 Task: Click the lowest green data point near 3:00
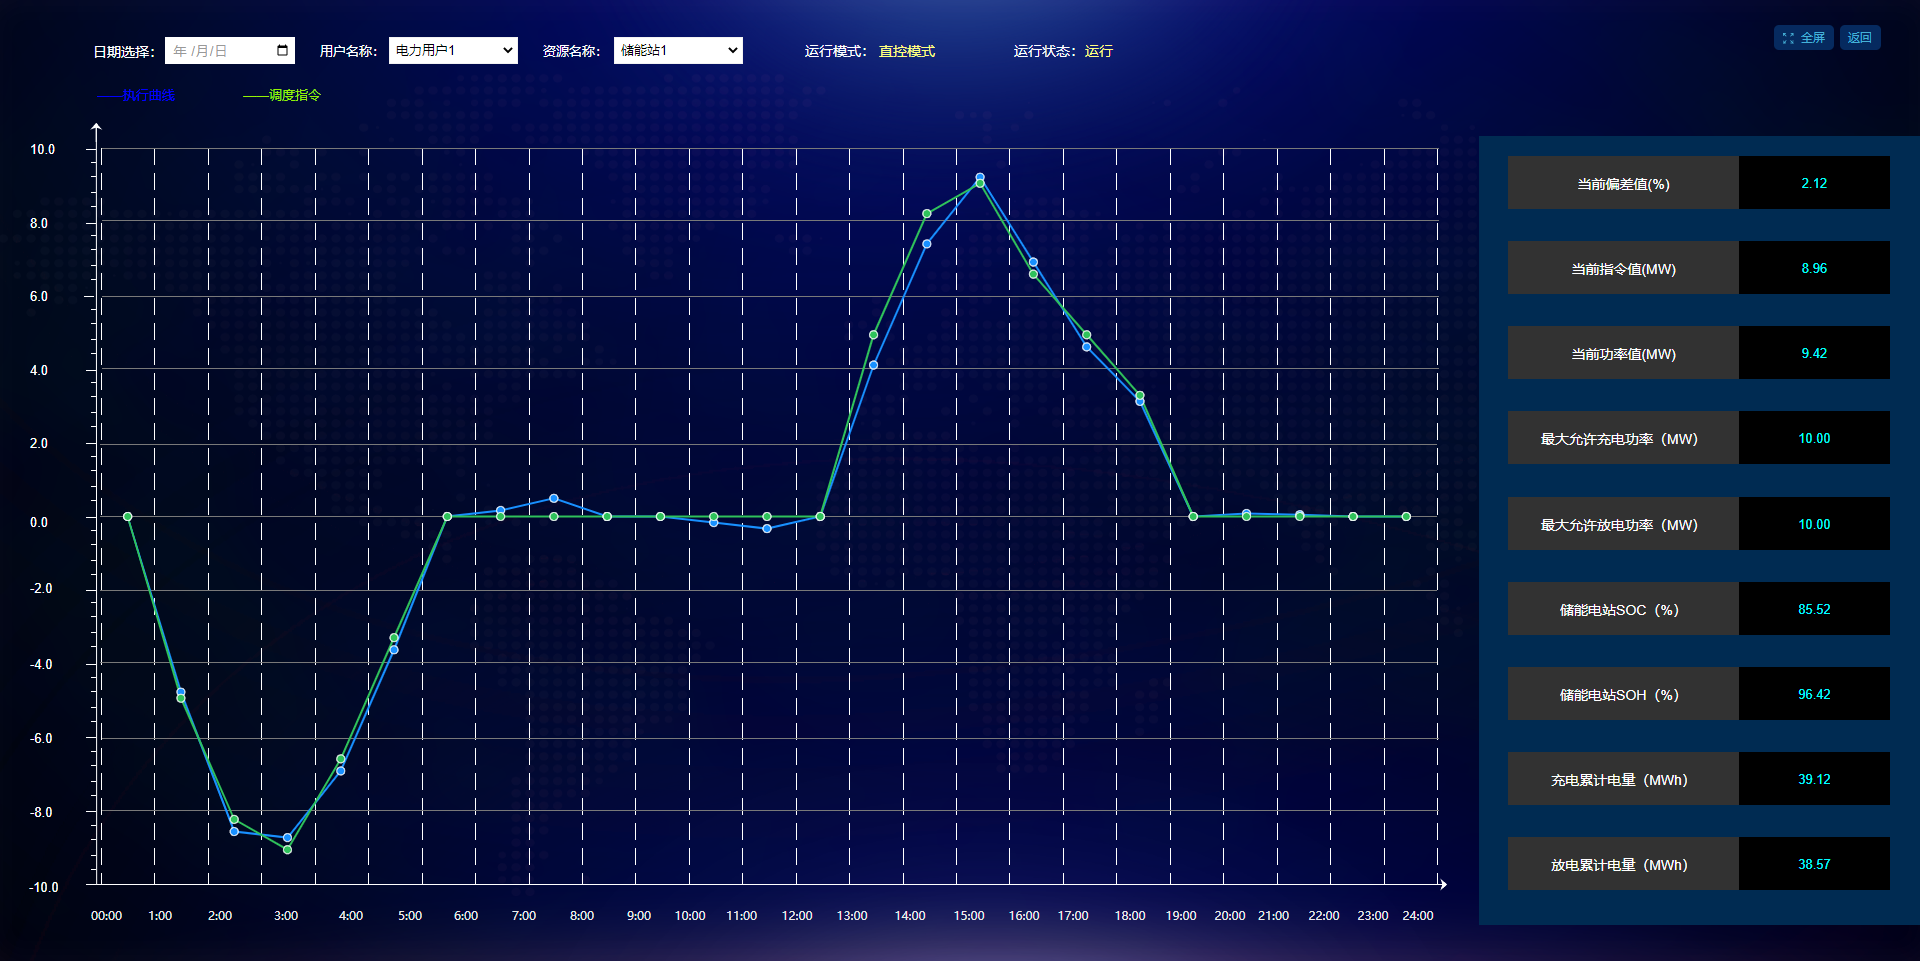[x=288, y=850]
